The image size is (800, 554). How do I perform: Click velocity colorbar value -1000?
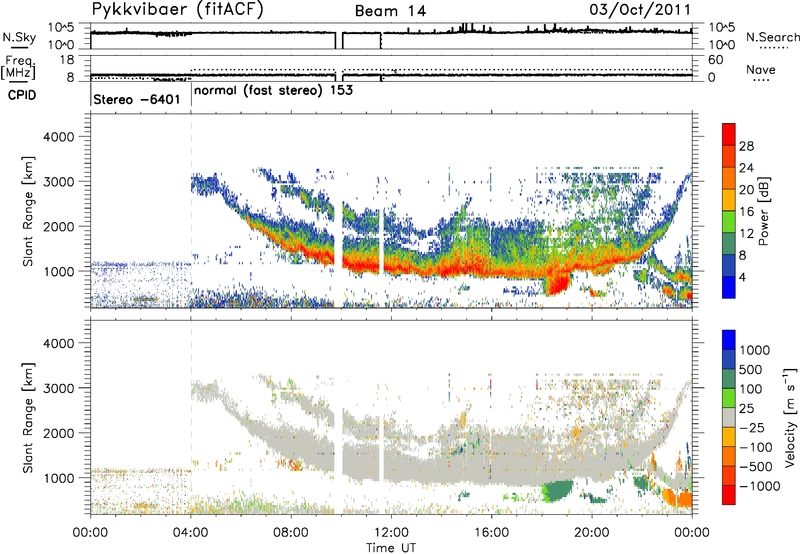coord(759,486)
